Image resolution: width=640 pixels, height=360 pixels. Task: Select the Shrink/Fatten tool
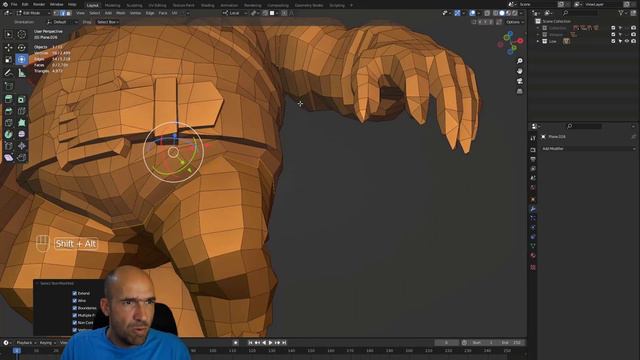tap(22, 146)
